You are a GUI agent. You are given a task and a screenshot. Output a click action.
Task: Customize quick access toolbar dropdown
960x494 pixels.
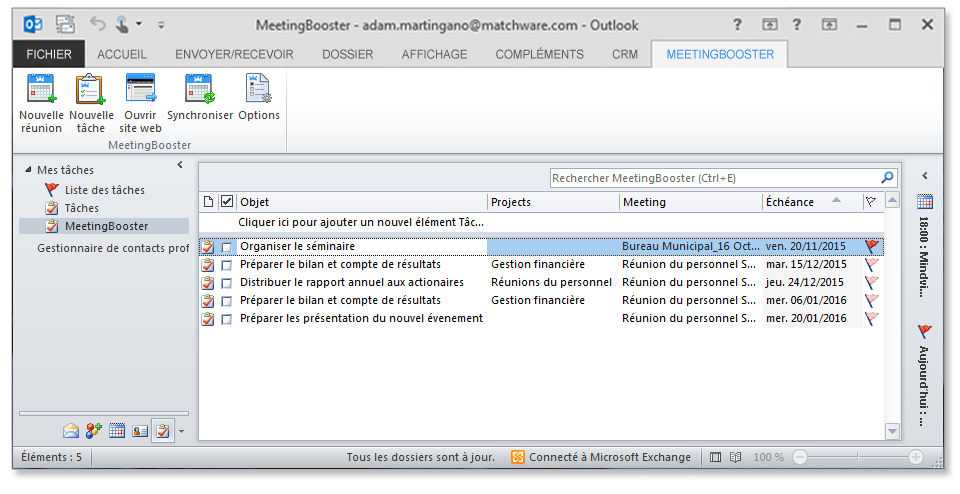tap(161, 25)
